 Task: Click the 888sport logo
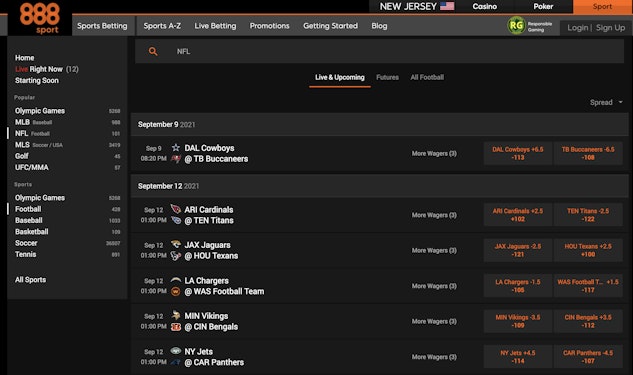(x=40, y=18)
